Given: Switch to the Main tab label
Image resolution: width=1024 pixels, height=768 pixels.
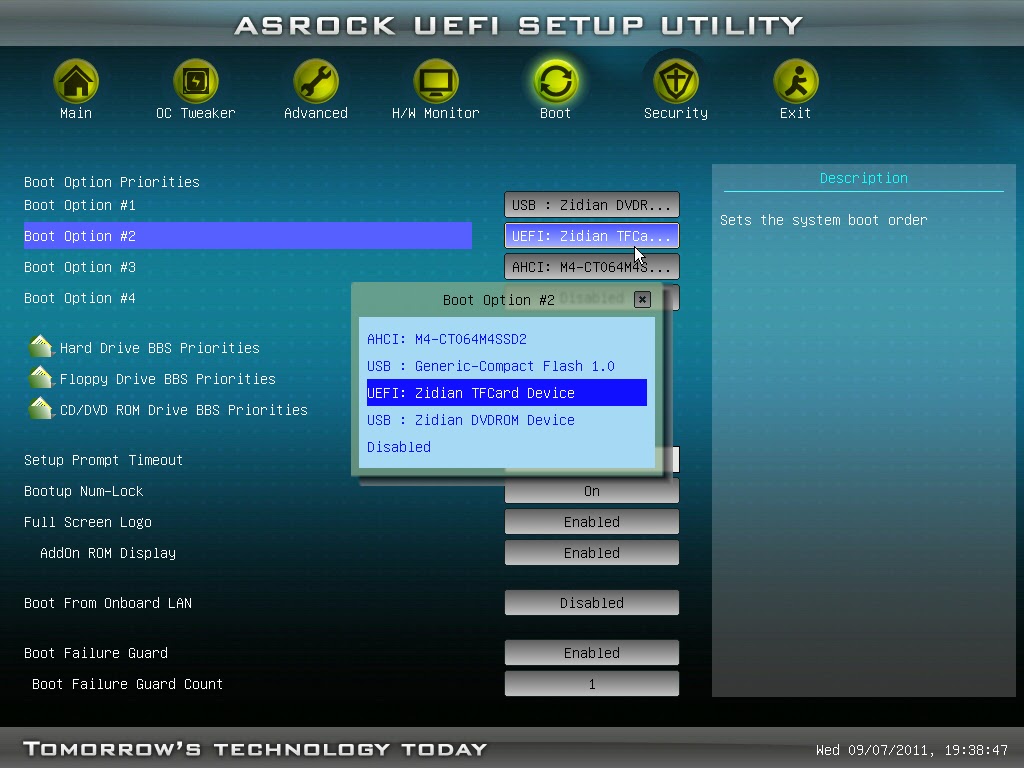Looking at the screenshot, I should (76, 113).
